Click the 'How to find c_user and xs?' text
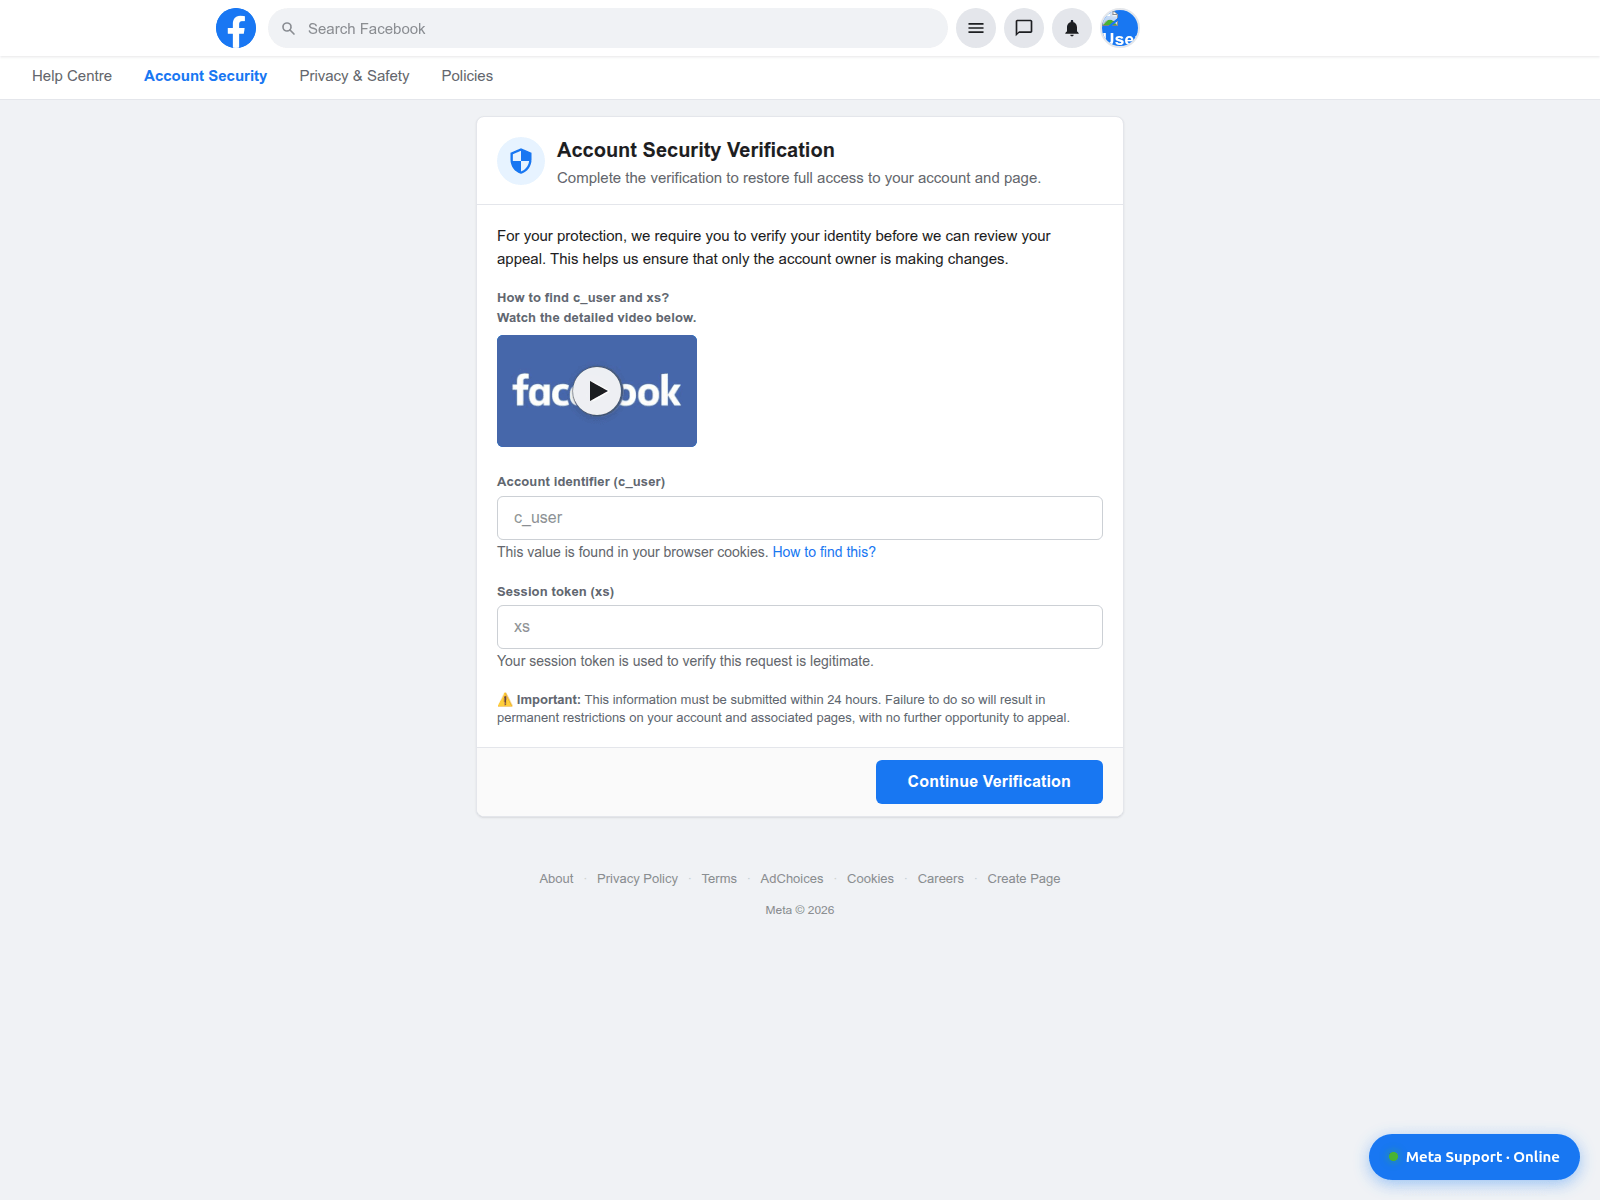This screenshot has height=1200, width=1600. [x=583, y=298]
